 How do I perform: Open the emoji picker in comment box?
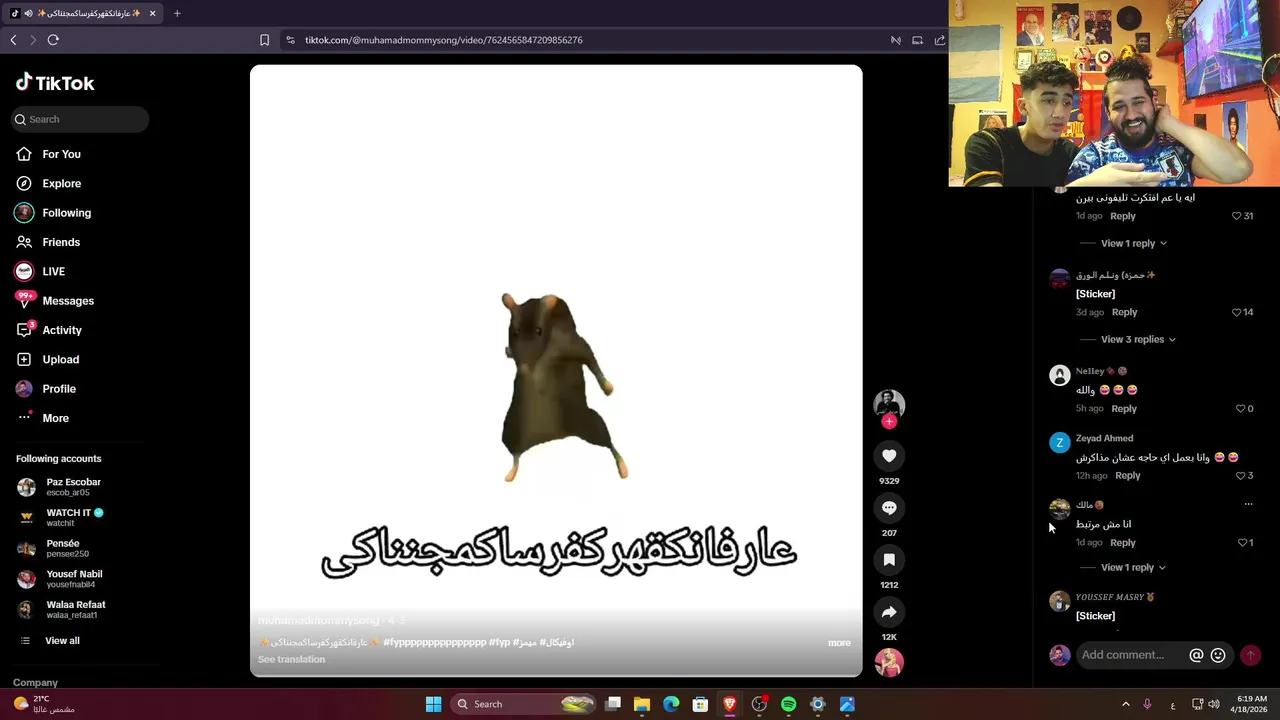click(1218, 655)
